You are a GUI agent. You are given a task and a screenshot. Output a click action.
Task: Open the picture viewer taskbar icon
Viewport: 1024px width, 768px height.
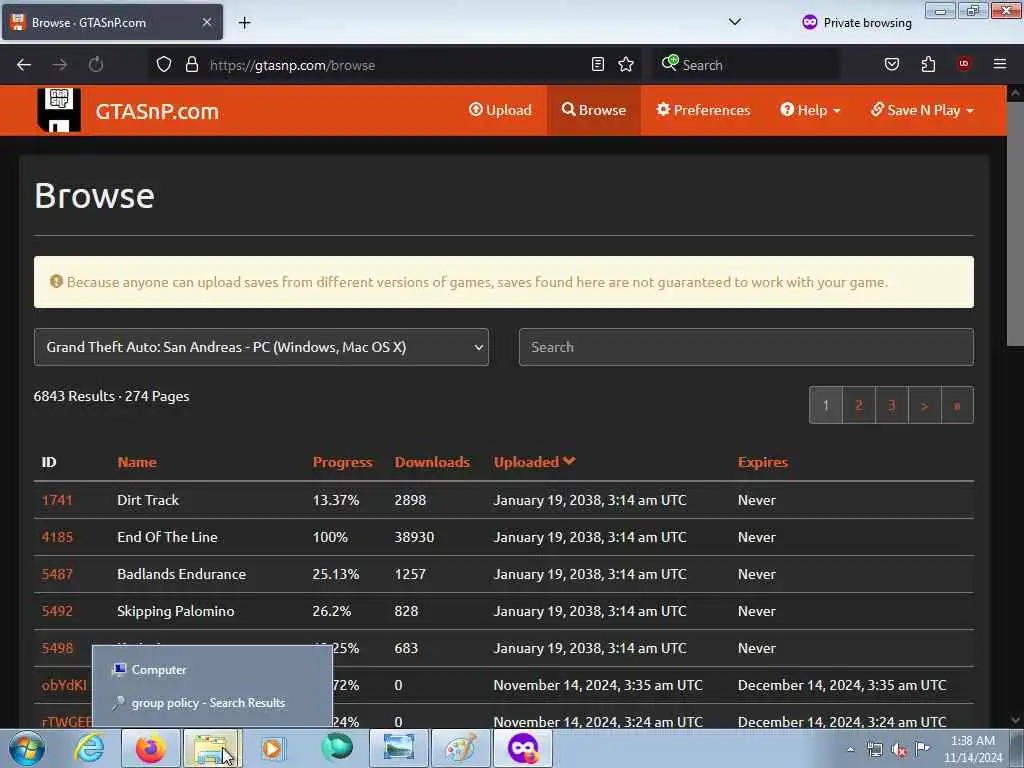(x=398, y=748)
